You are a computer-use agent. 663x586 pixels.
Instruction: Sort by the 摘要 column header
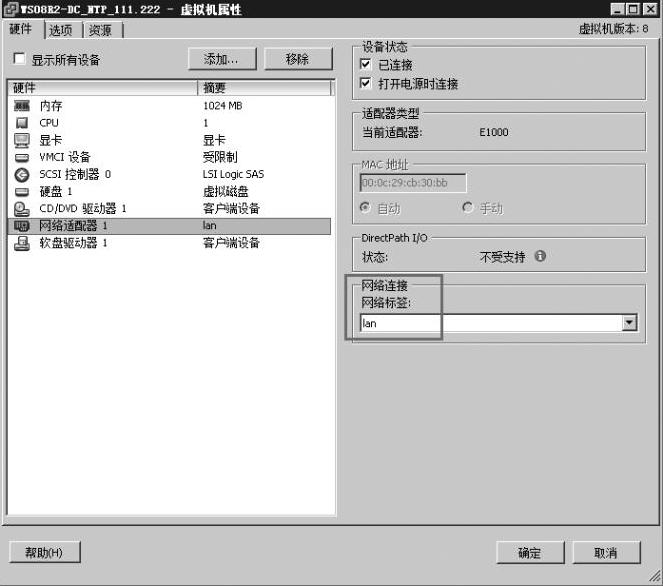265,88
